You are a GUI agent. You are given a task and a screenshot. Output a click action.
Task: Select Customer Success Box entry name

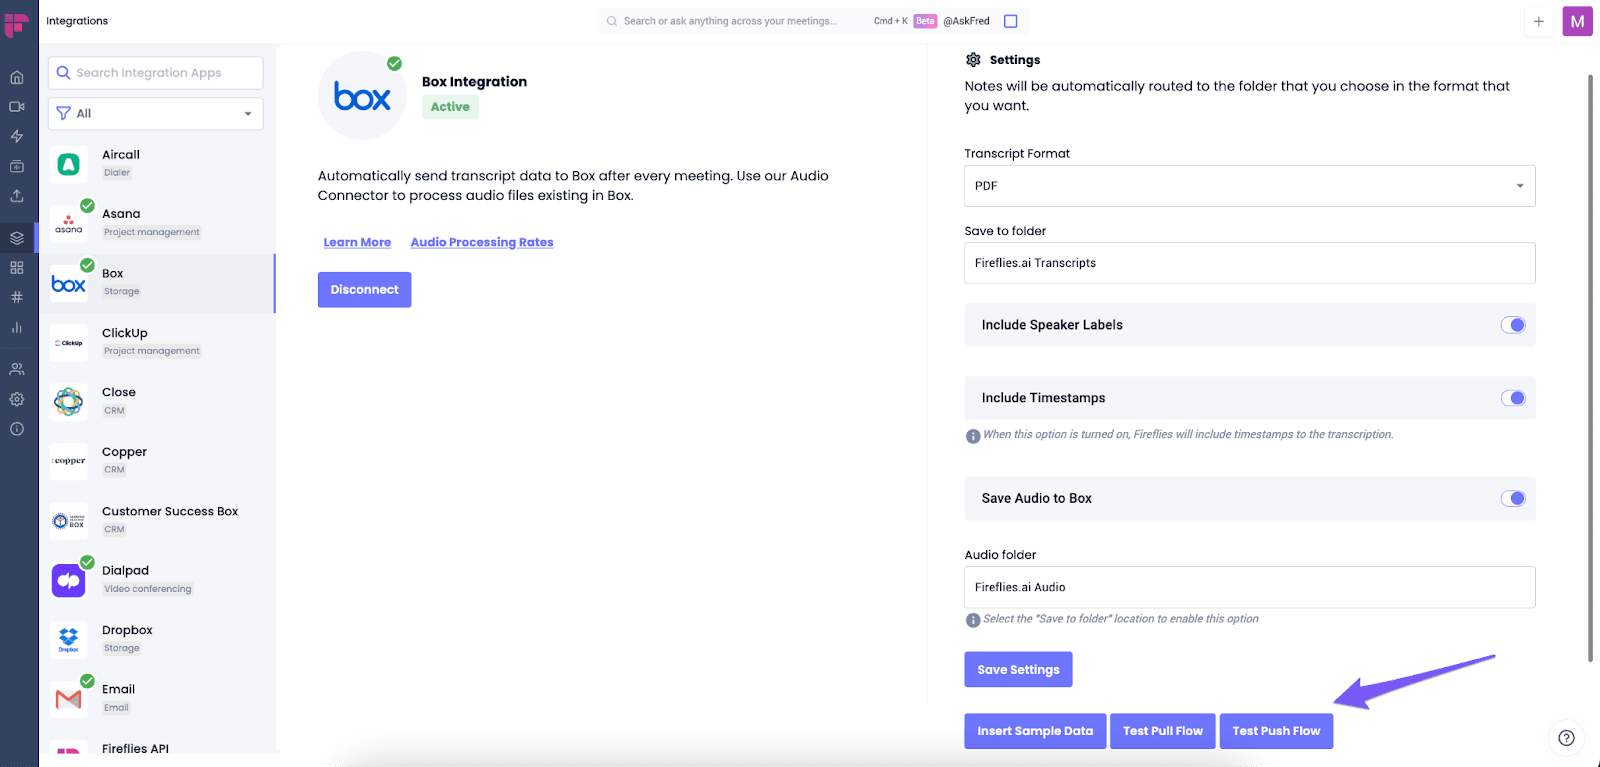click(170, 511)
